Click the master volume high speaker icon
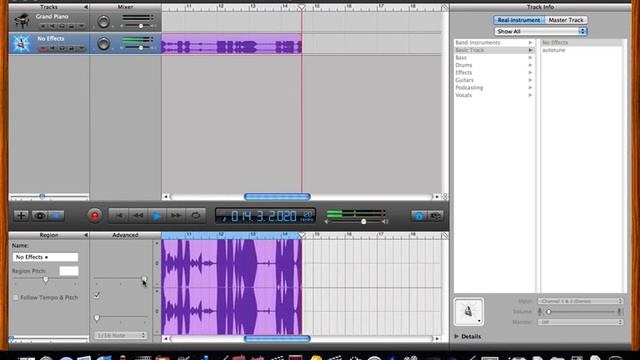Viewport: 640px width, 360px height. coord(385,222)
